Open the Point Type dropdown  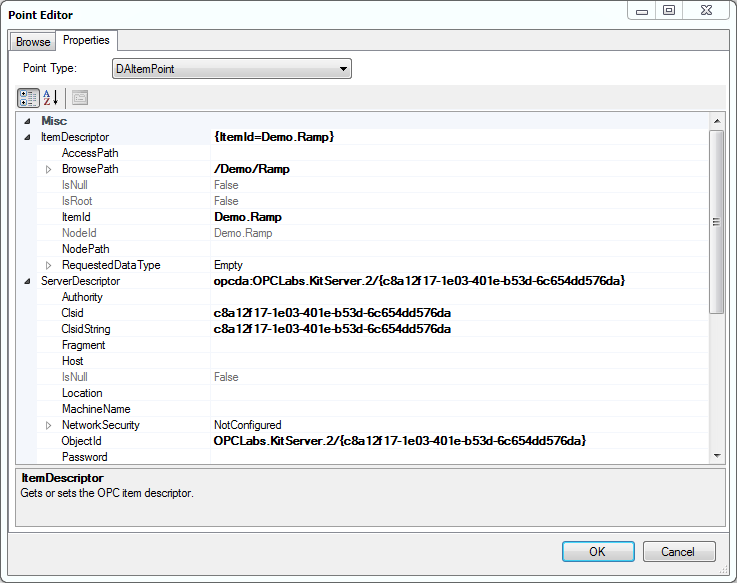343,69
